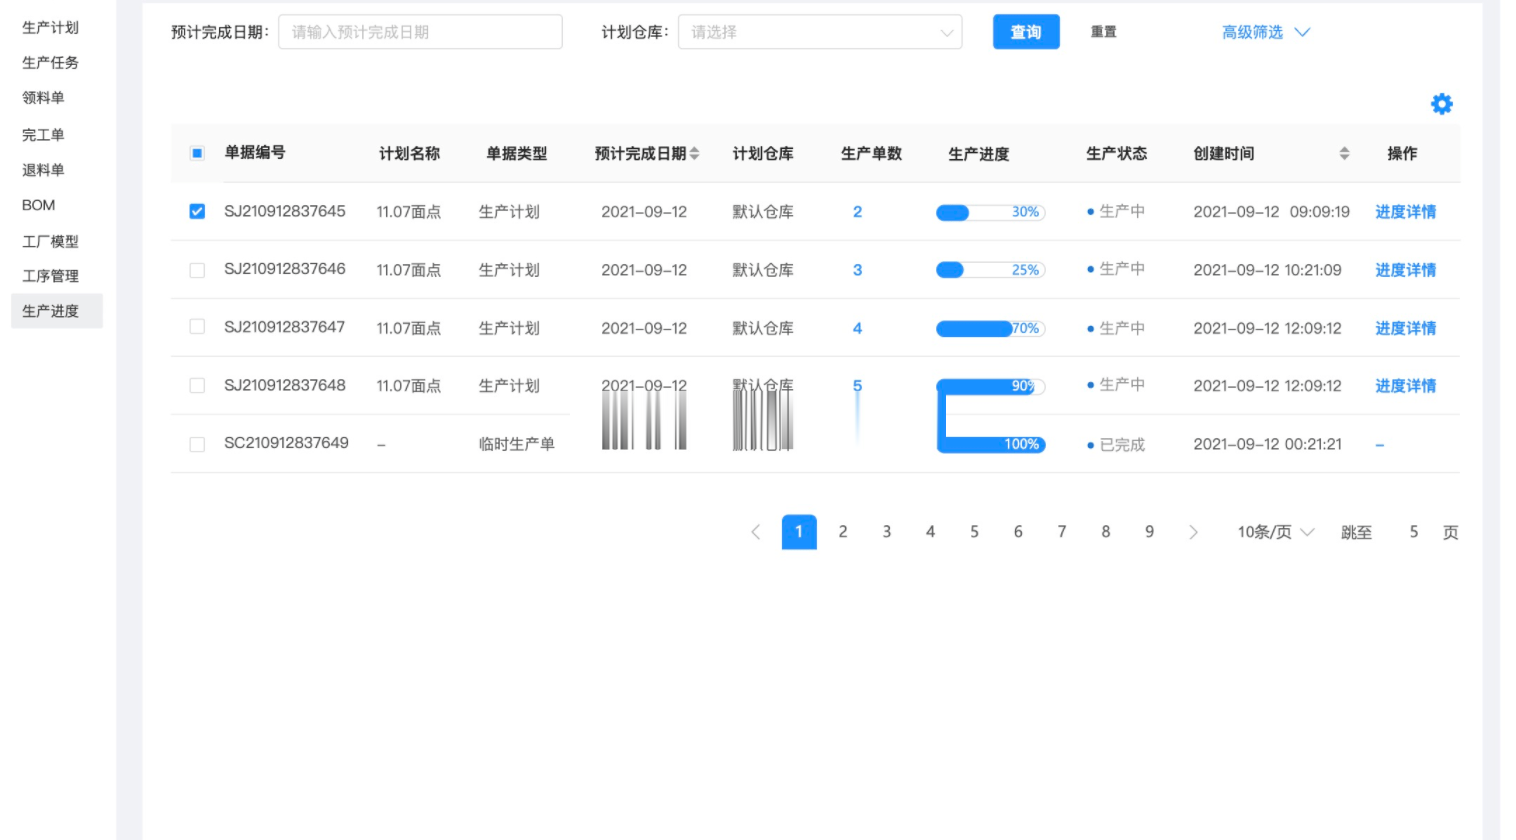The height and width of the screenshot is (840, 1516).
Task: Check row SC210912837649 checkbox
Action: pyautogui.click(x=197, y=444)
